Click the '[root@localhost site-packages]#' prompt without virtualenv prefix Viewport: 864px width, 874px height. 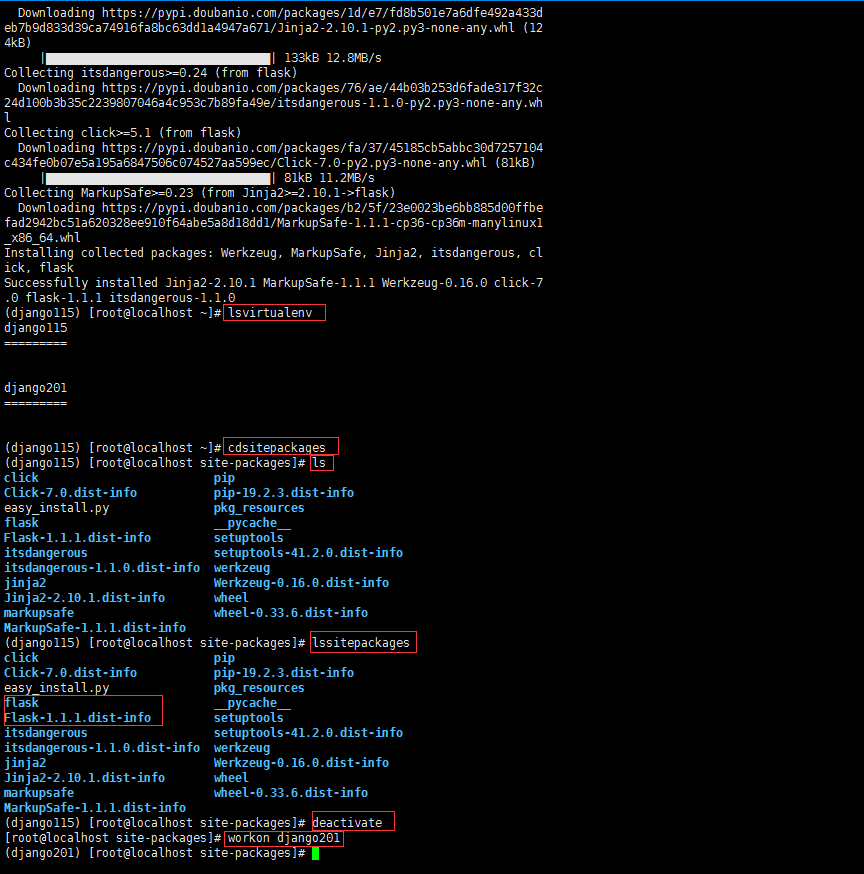click(113, 838)
